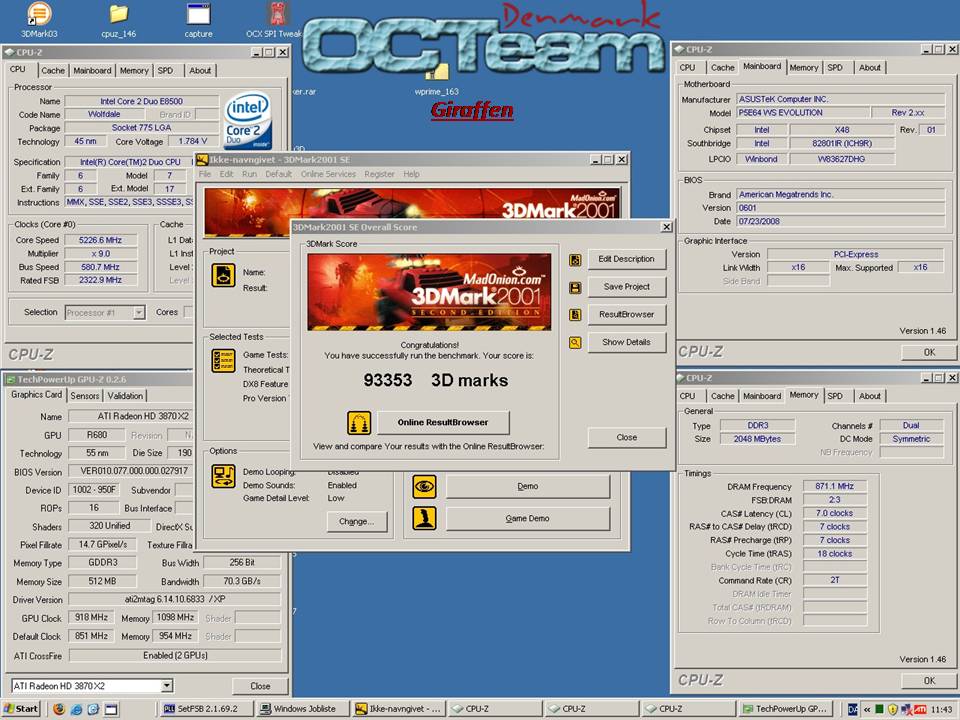Image resolution: width=960 pixels, height=720 pixels.
Task: Click the ATI tray icon in system tray
Action: tap(920, 709)
